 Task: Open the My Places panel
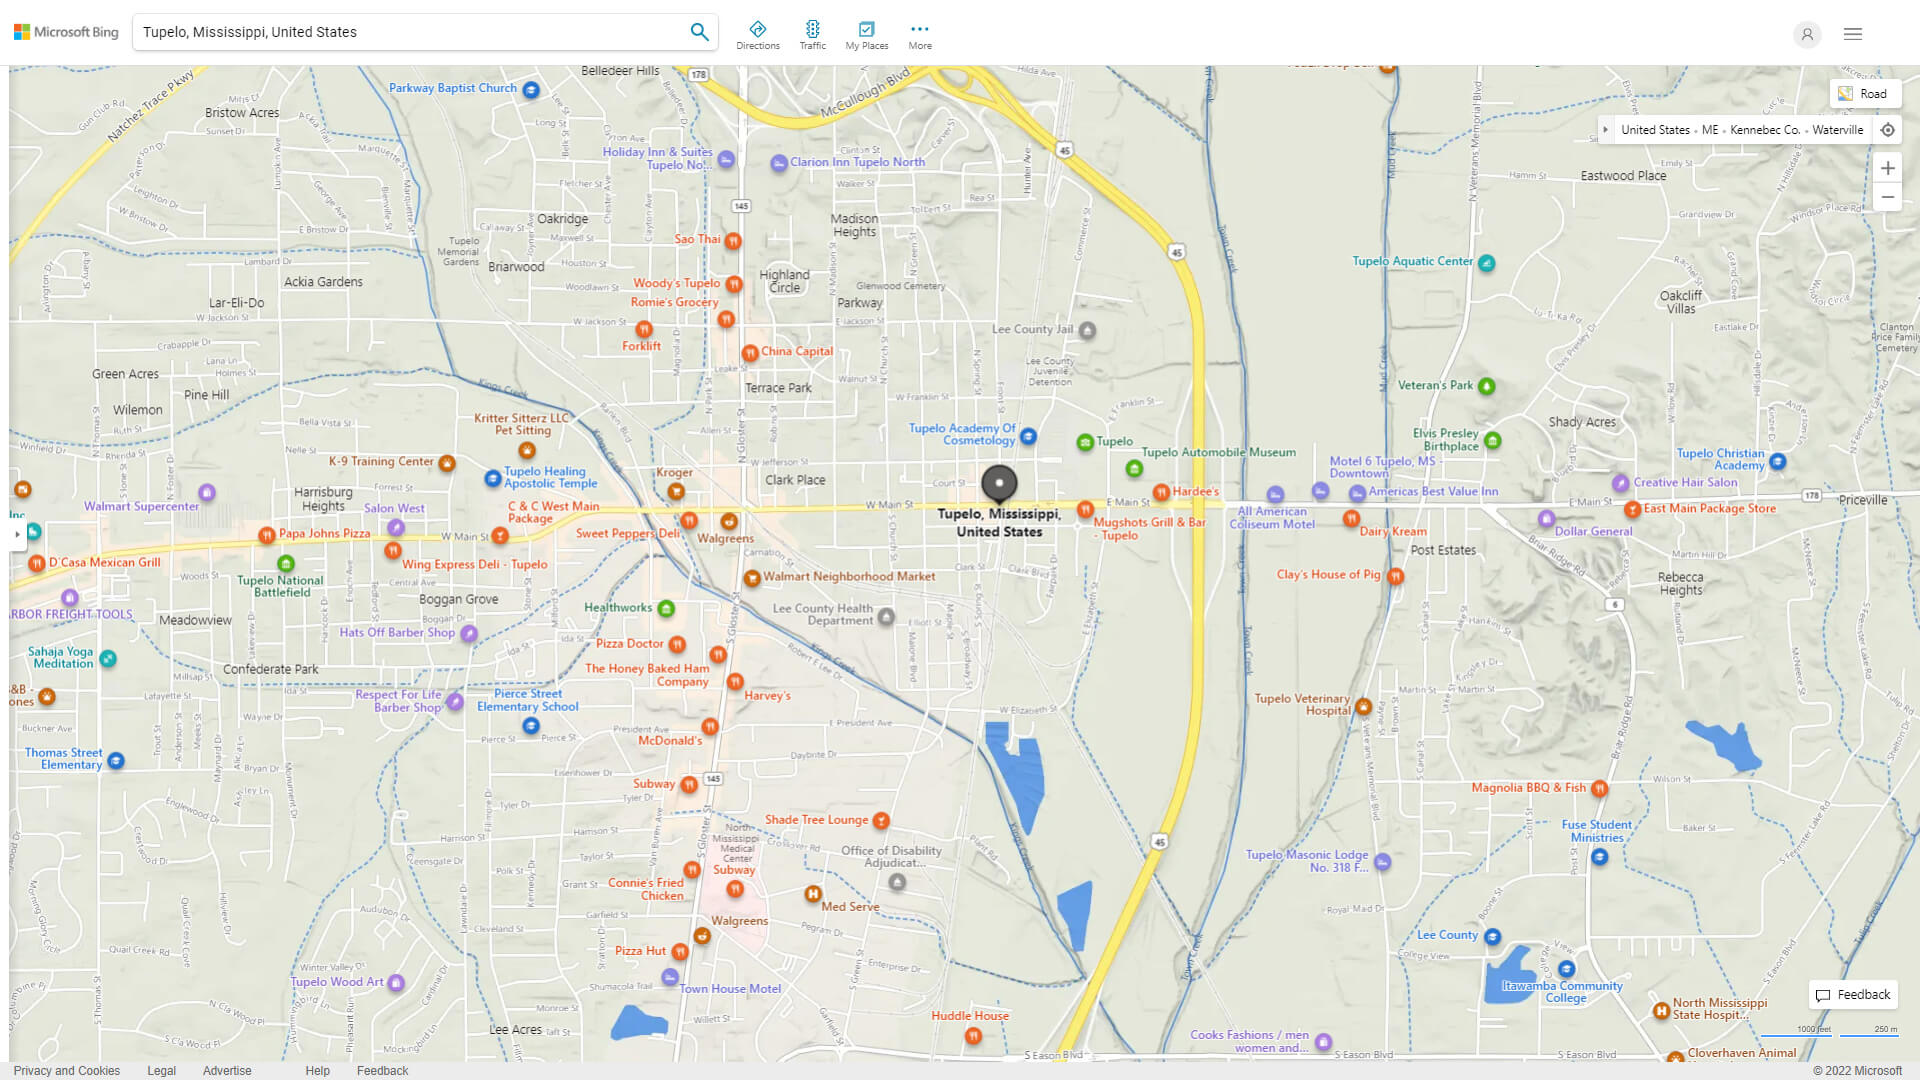tap(866, 32)
